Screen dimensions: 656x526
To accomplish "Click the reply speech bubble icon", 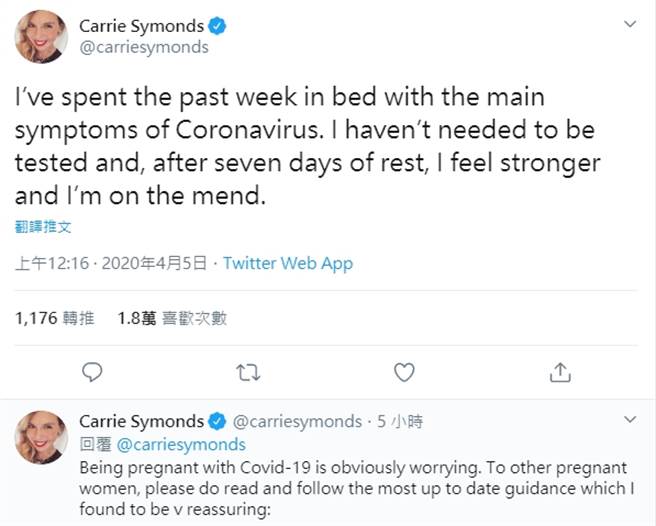I will point(92,372).
